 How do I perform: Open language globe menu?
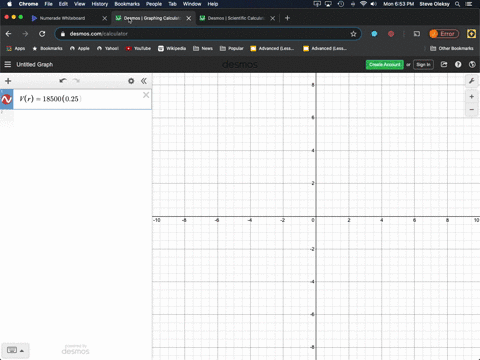point(472,64)
